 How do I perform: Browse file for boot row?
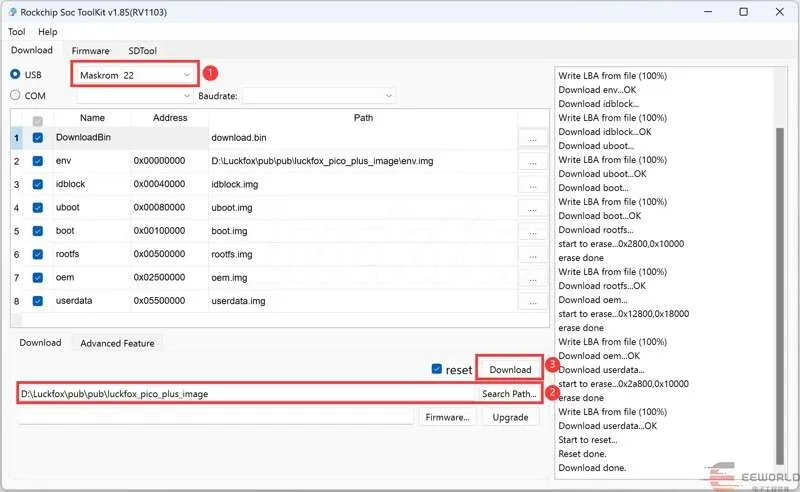(533, 232)
